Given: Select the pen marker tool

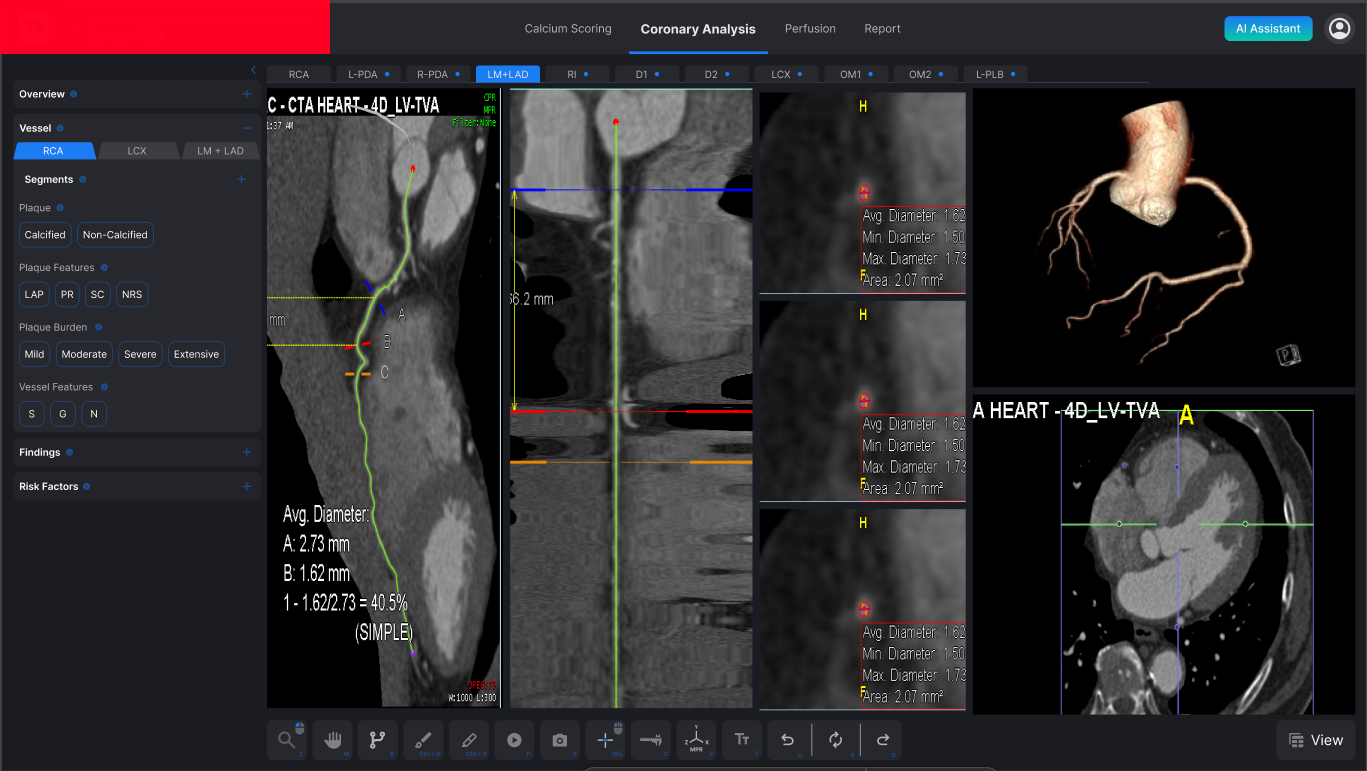Looking at the screenshot, I should pyautogui.click(x=469, y=740).
